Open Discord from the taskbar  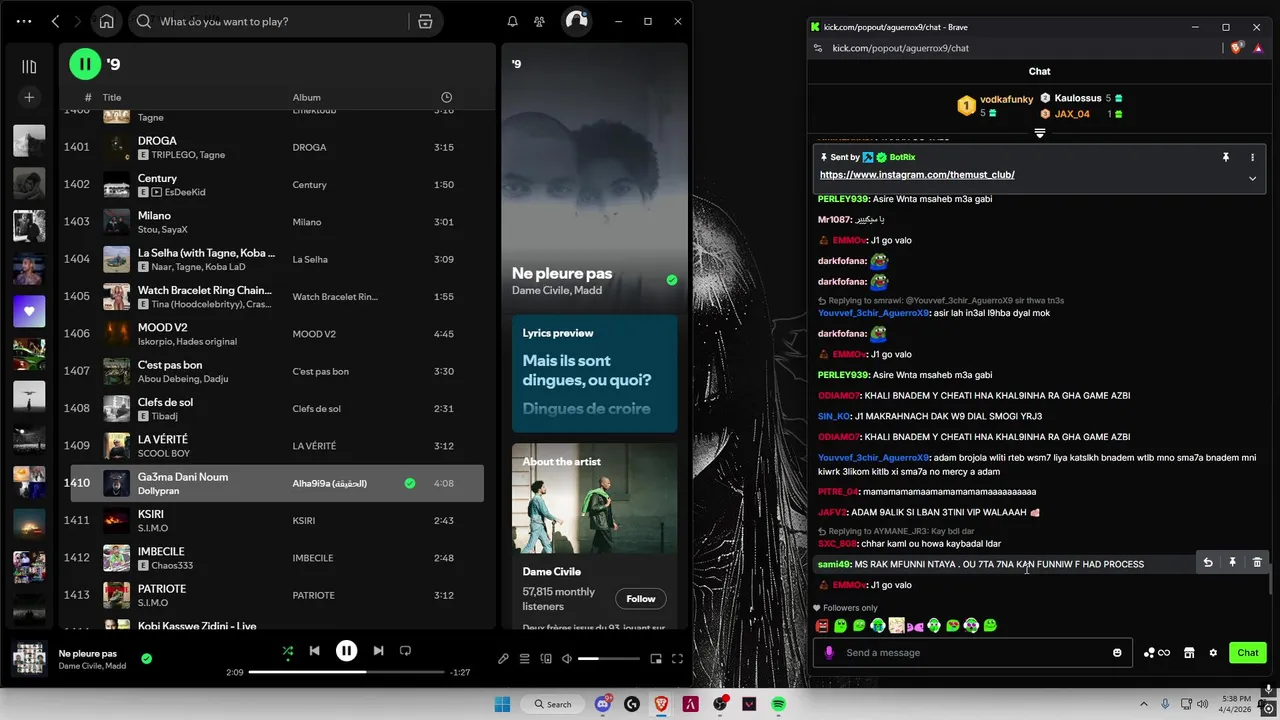[x=603, y=704]
